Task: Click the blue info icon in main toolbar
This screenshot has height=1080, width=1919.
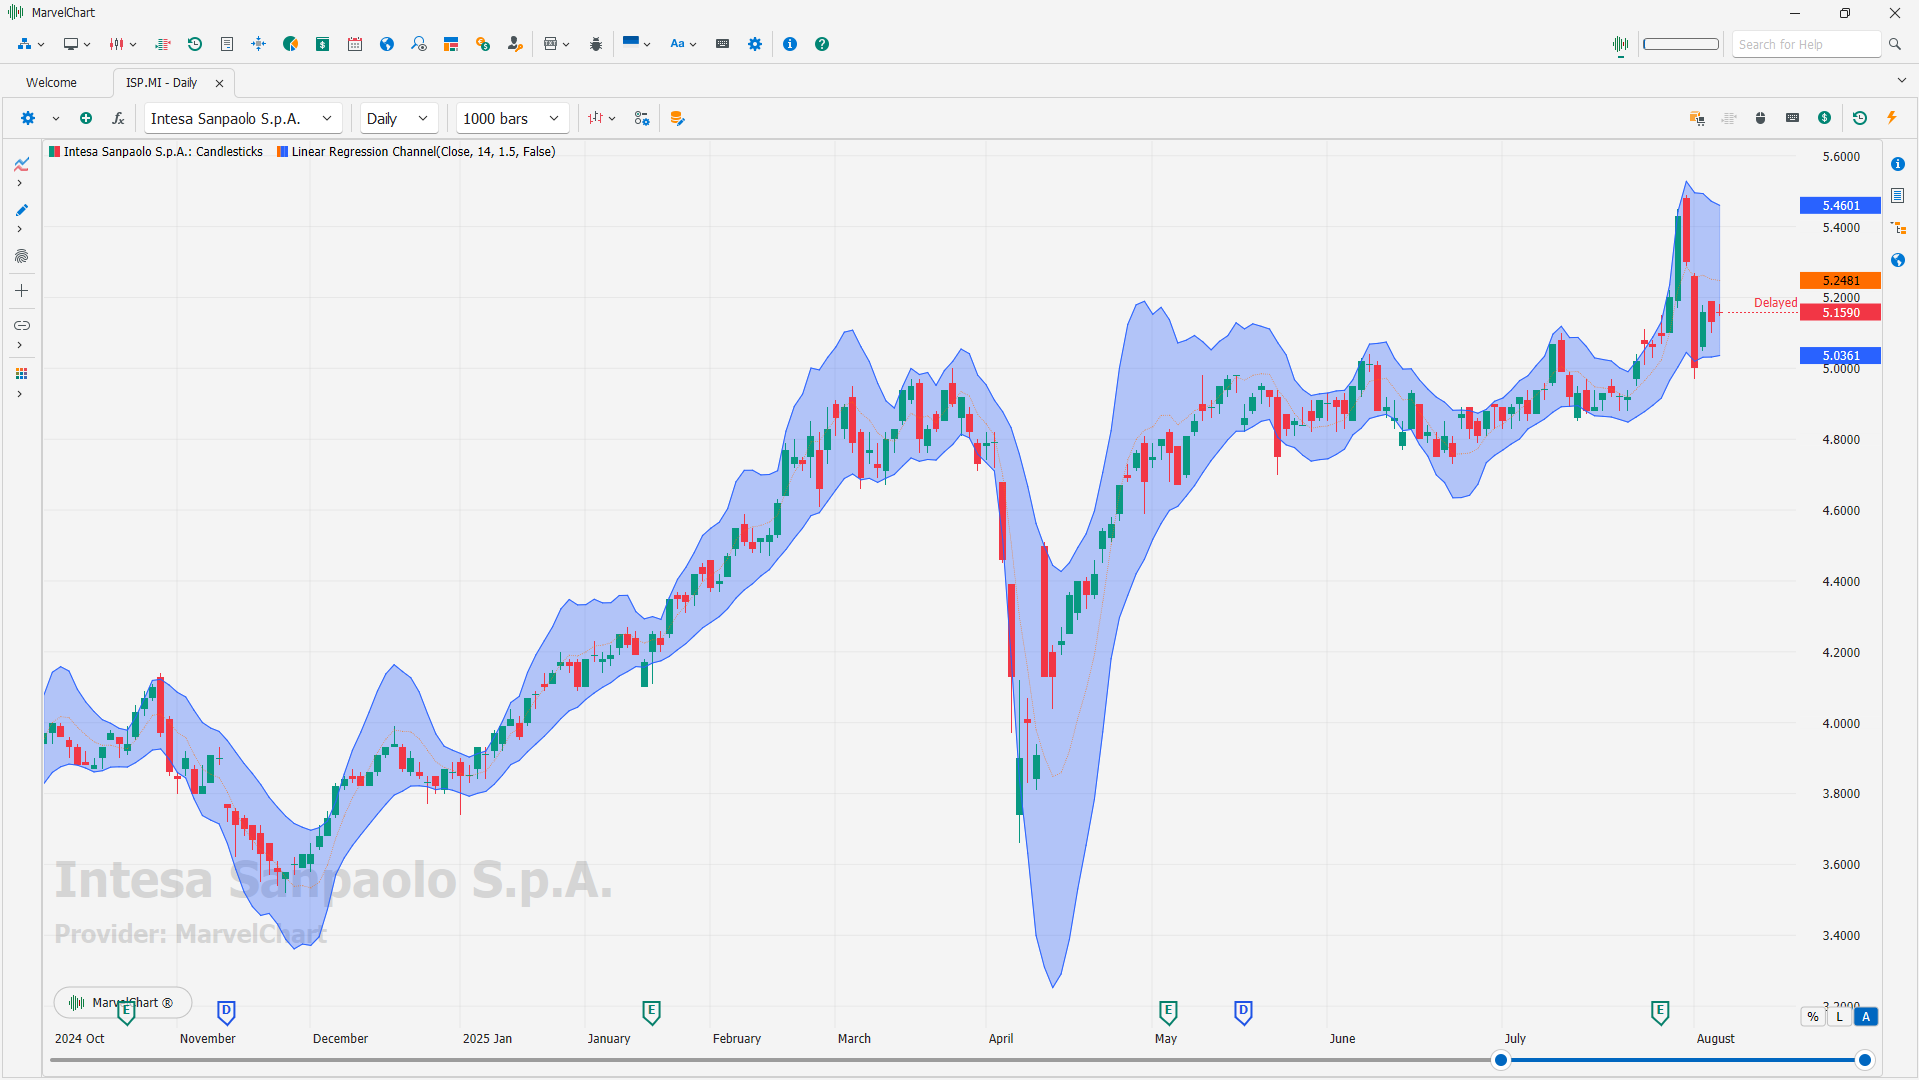Action: 790,44
